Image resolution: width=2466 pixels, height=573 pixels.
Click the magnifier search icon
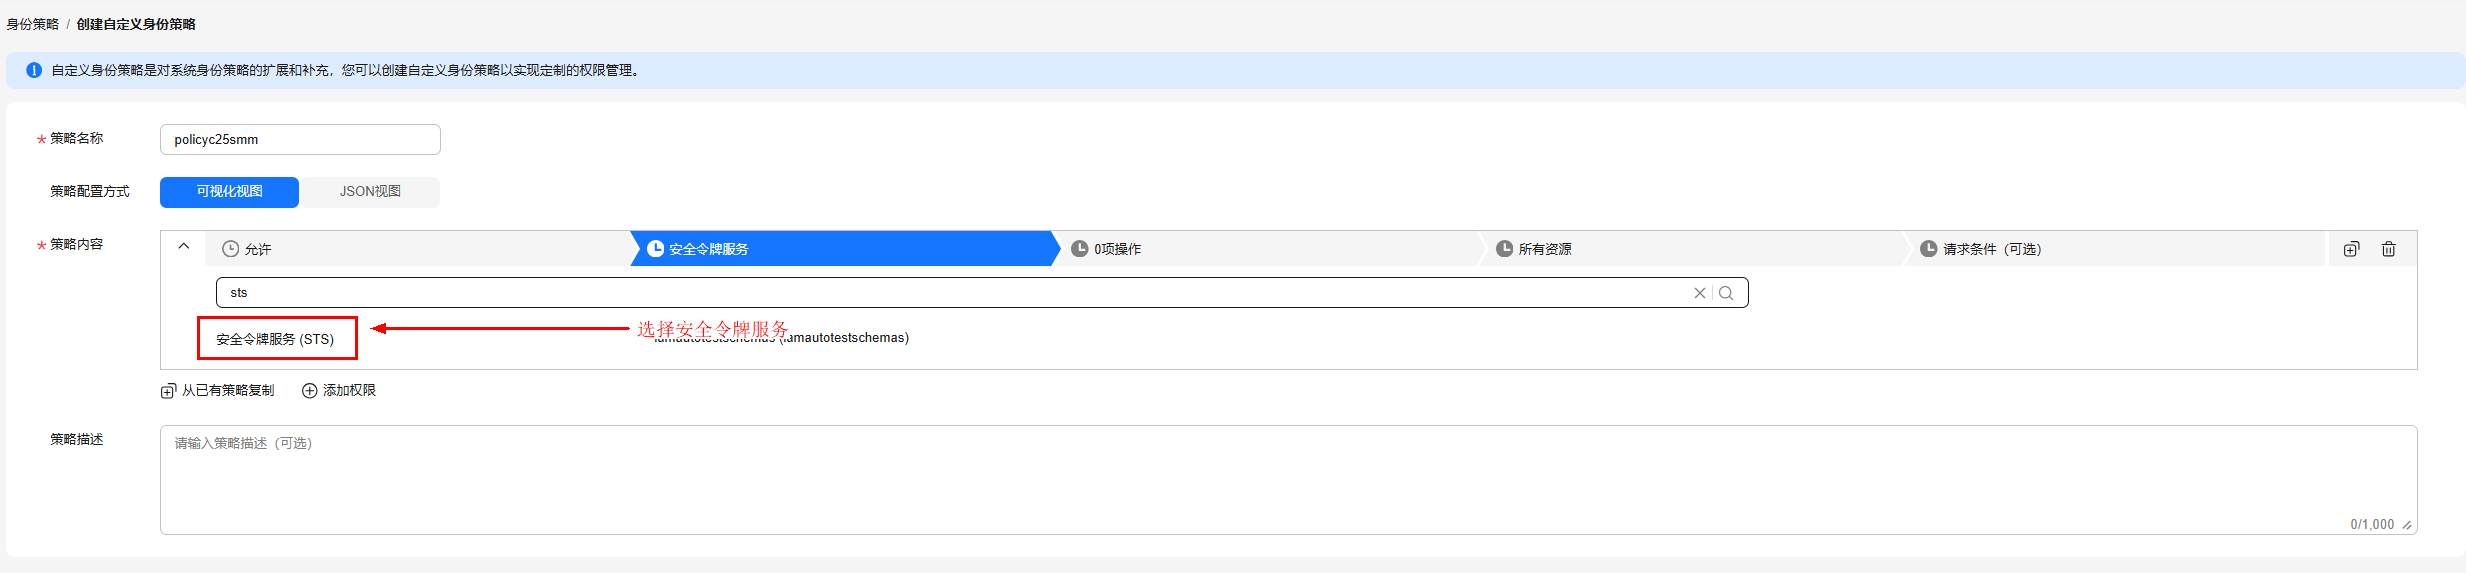pyautogui.click(x=1726, y=293)
